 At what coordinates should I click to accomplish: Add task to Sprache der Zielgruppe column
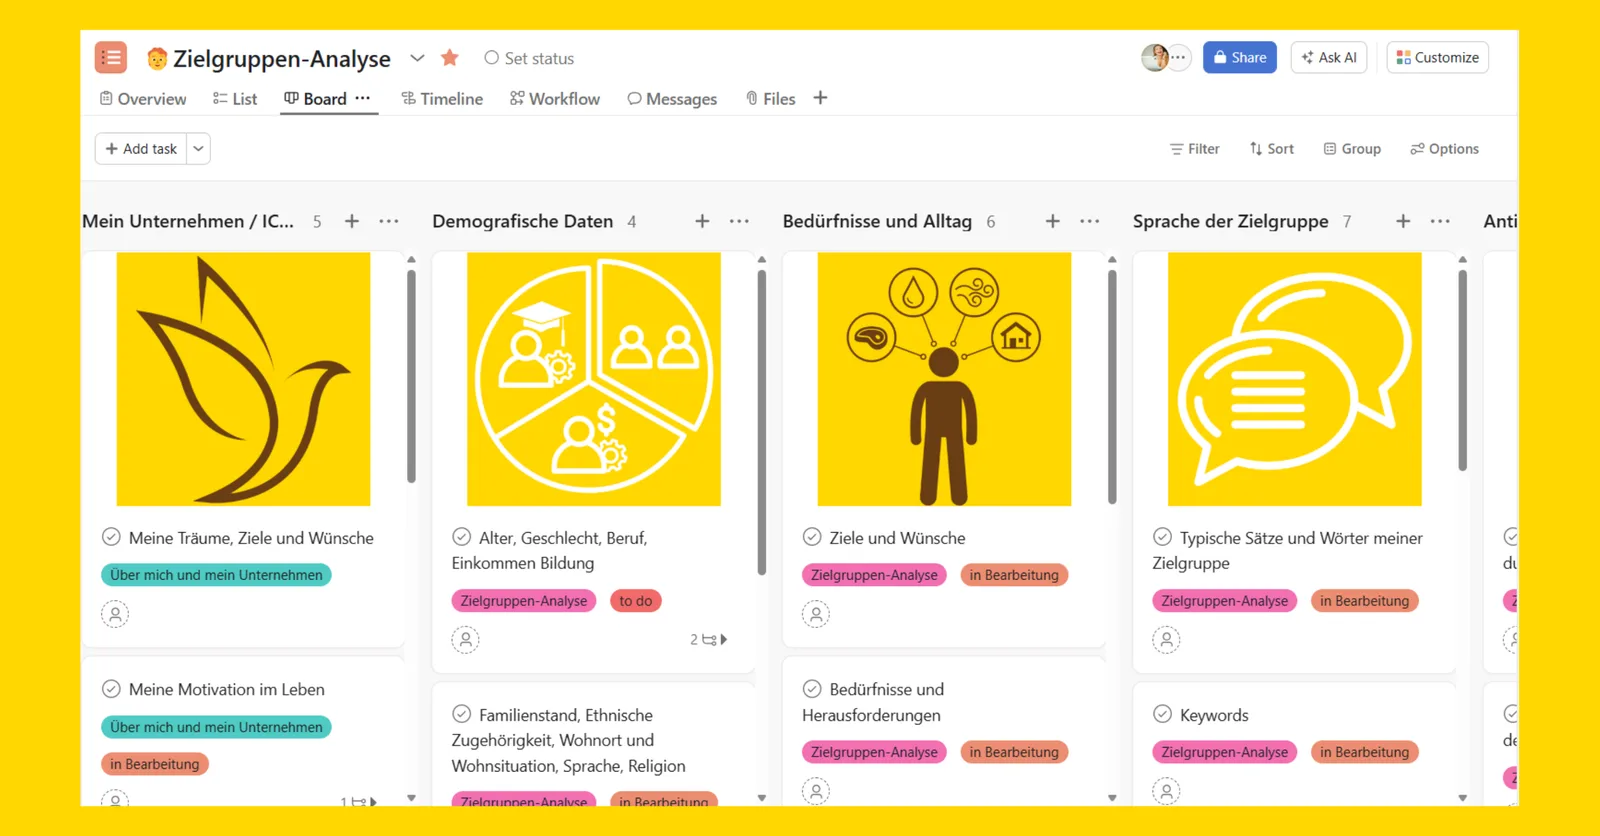[1403, 221]
